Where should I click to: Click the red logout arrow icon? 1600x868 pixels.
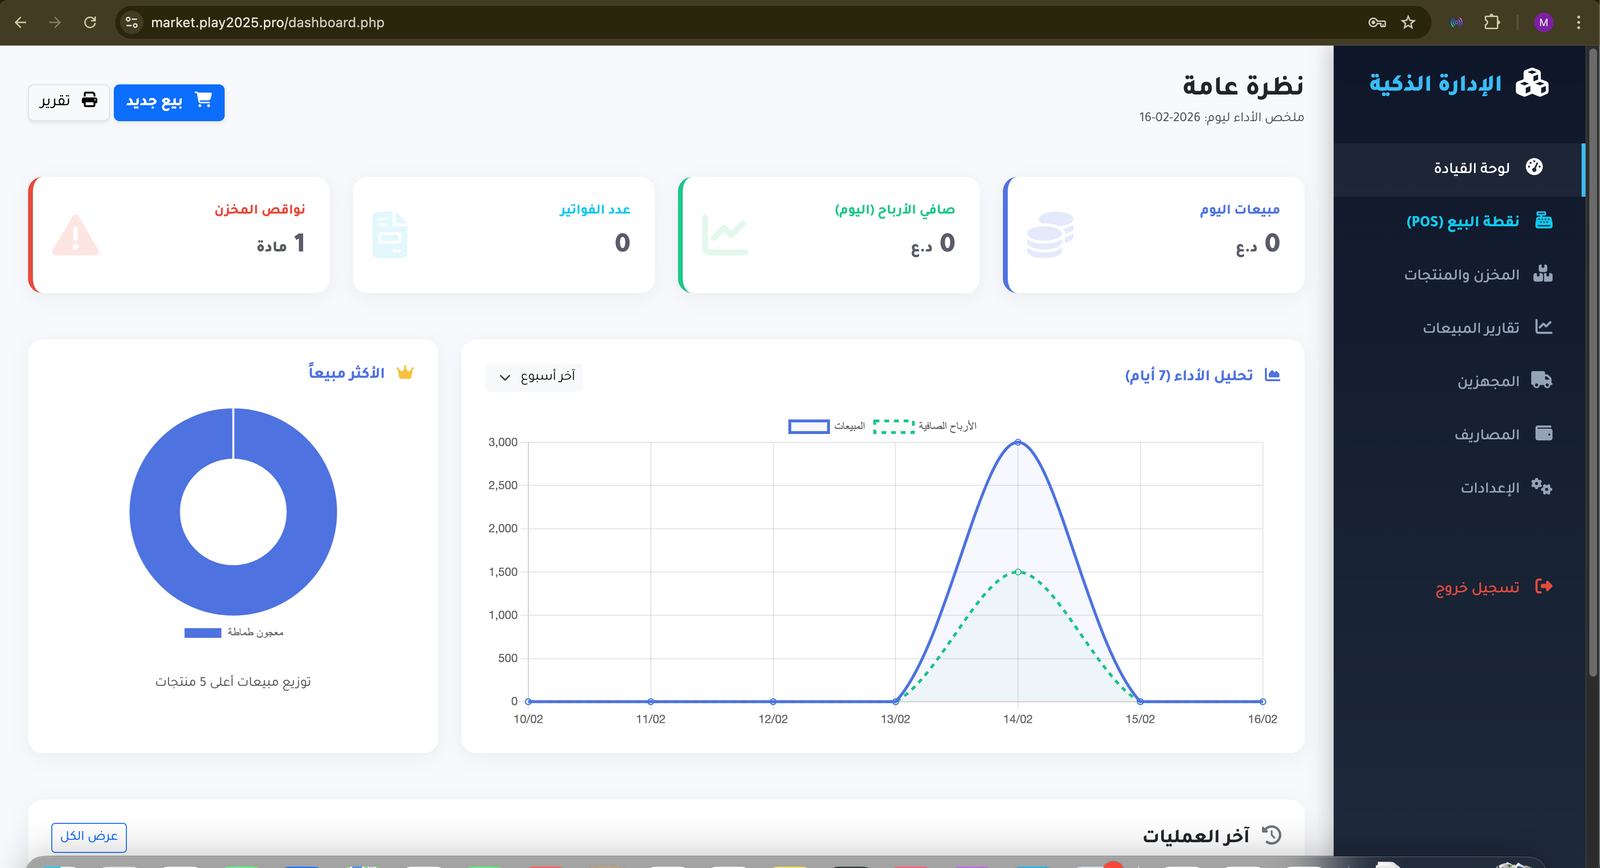1544,586
